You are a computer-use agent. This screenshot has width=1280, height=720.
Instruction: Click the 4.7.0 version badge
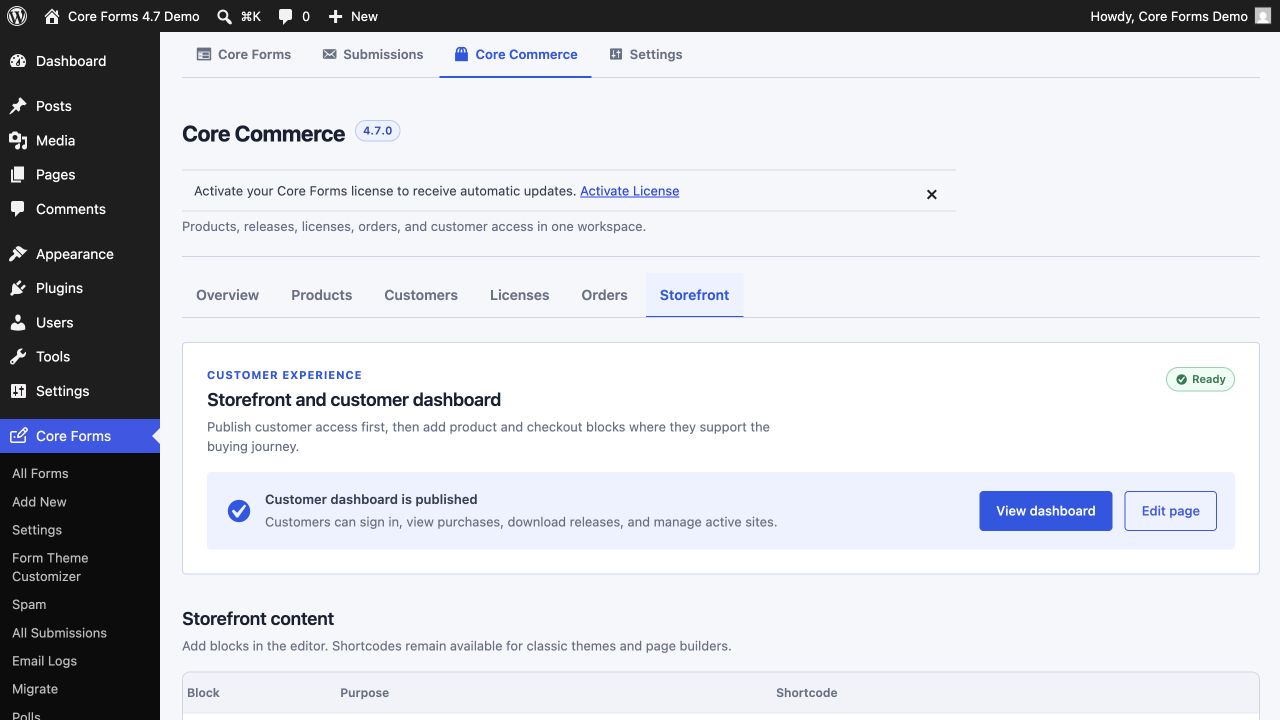[x=377, y=131]
